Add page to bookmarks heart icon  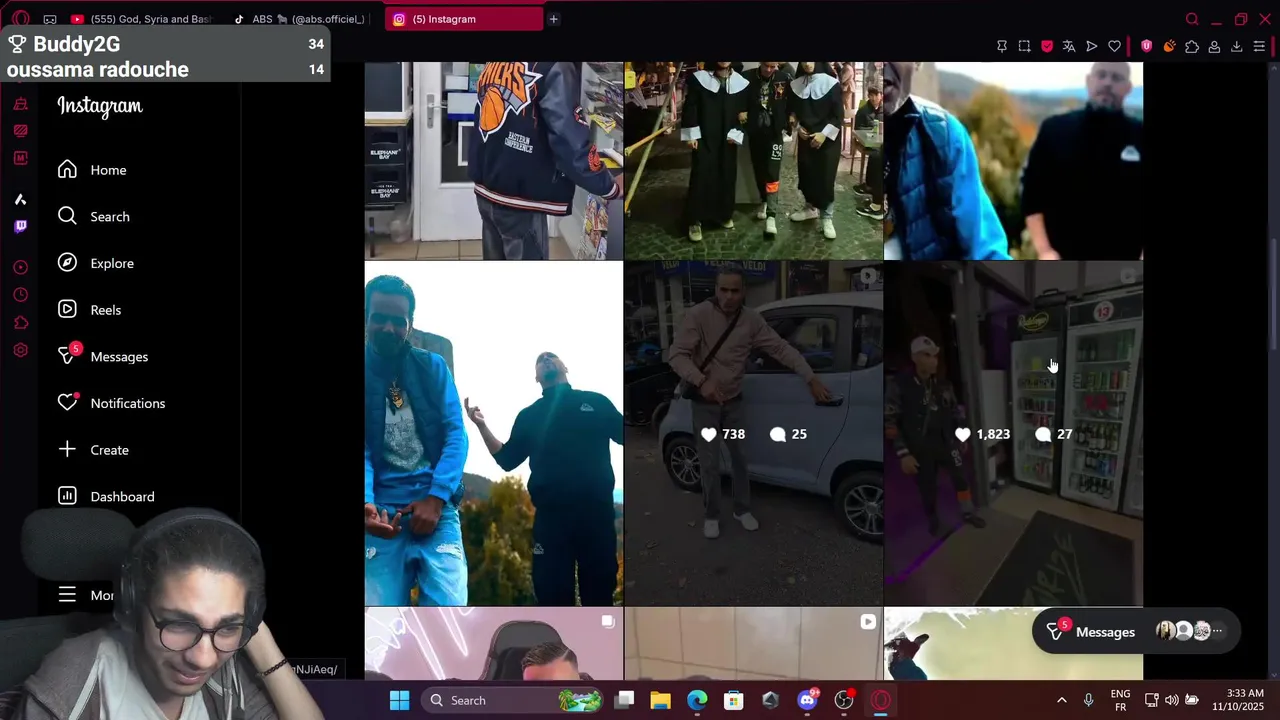[1114, 46]
